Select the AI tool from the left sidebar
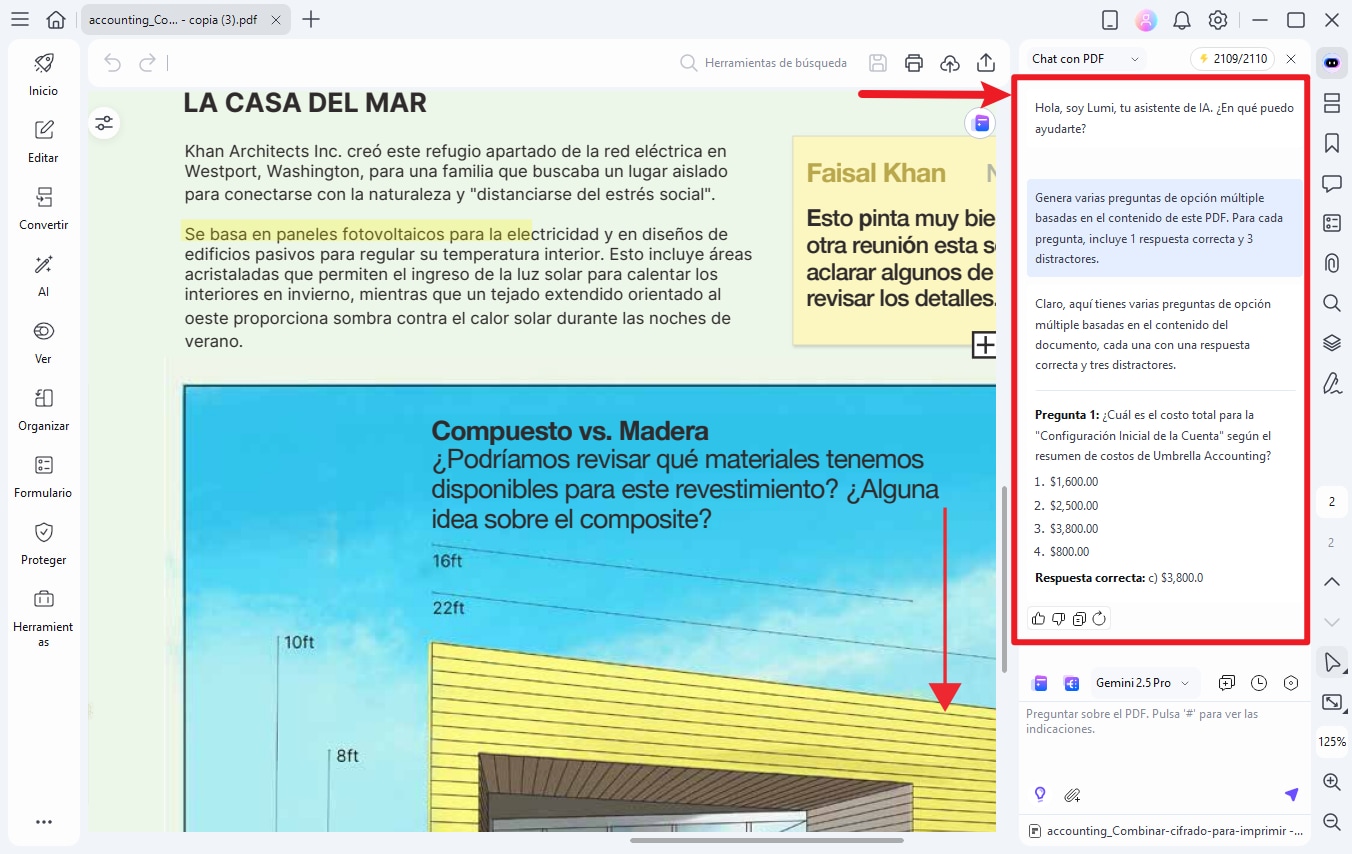 (43, 274)
